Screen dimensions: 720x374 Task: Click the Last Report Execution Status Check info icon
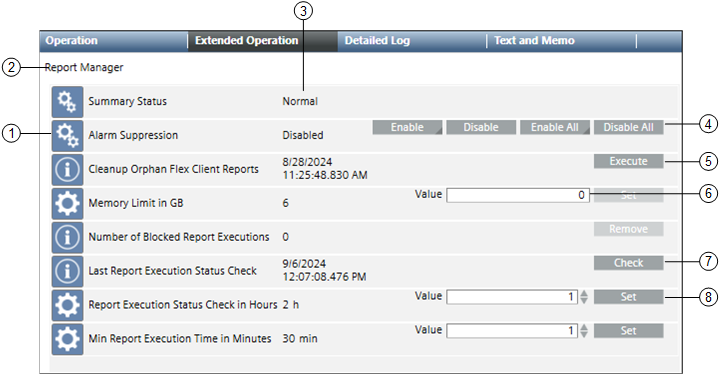click(x=68, y=271)
